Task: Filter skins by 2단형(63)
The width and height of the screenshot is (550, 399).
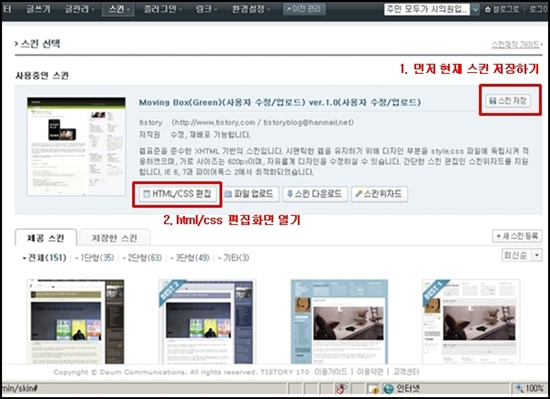Action: 142,258
